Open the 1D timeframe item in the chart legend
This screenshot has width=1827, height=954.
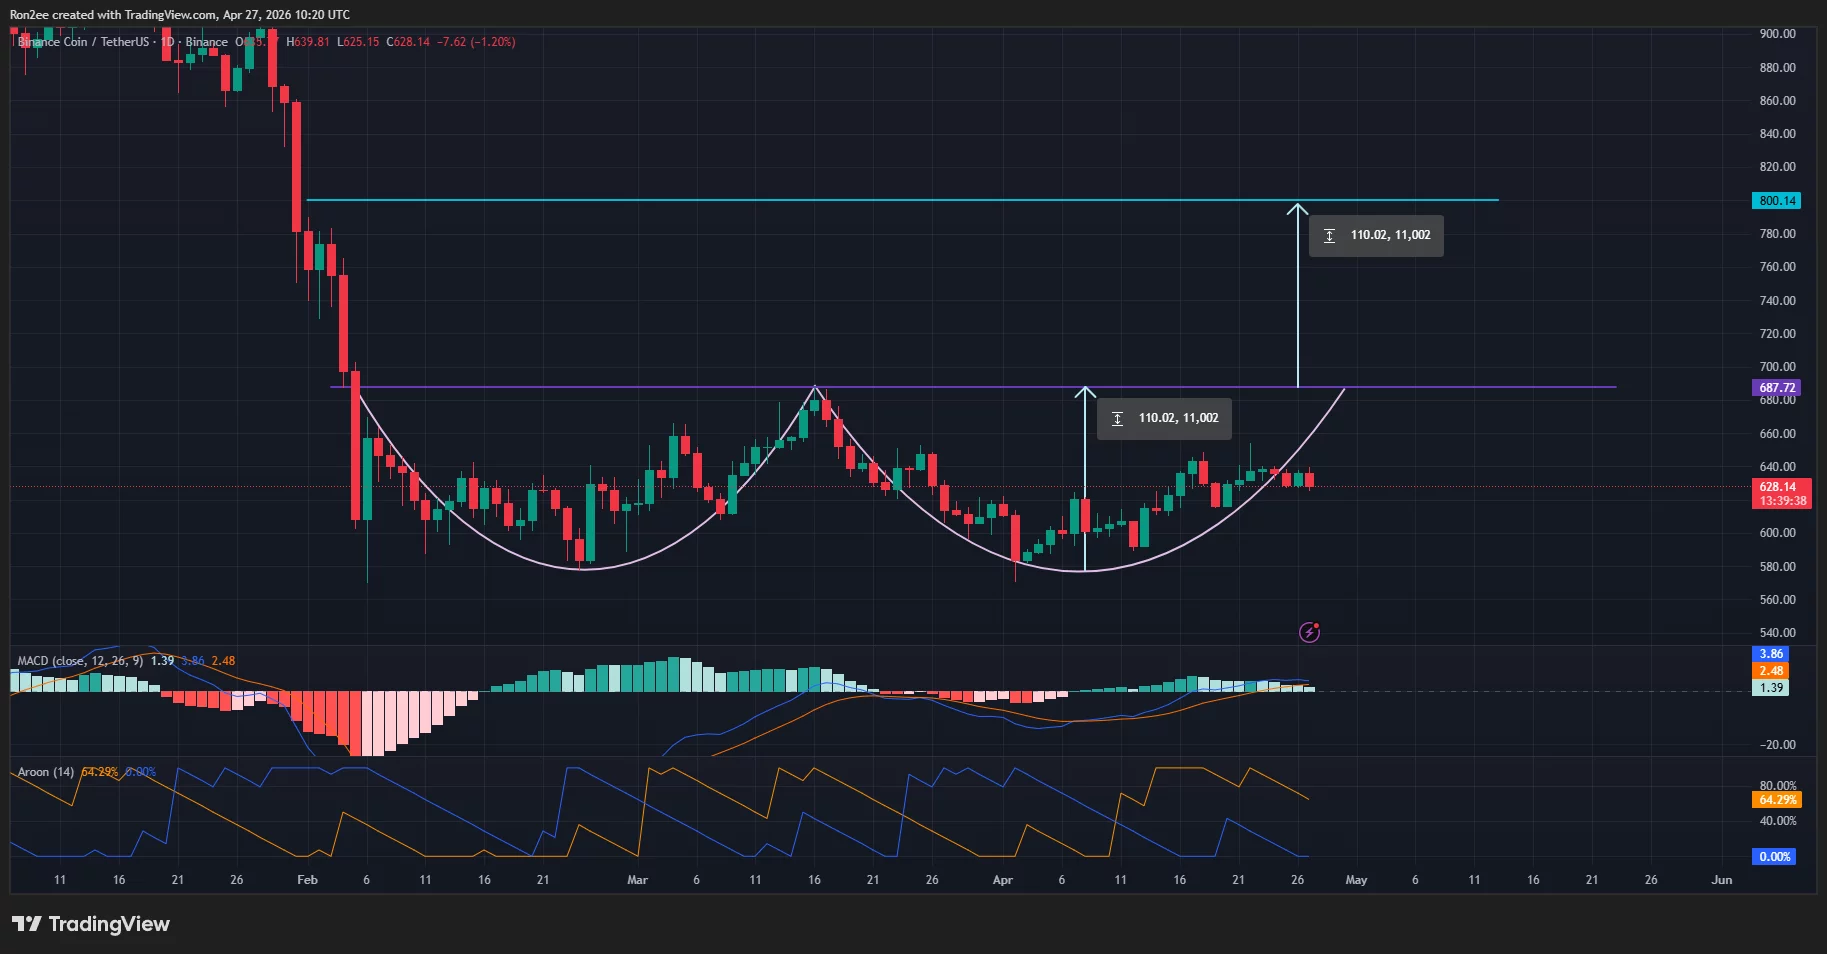[167, 42]
